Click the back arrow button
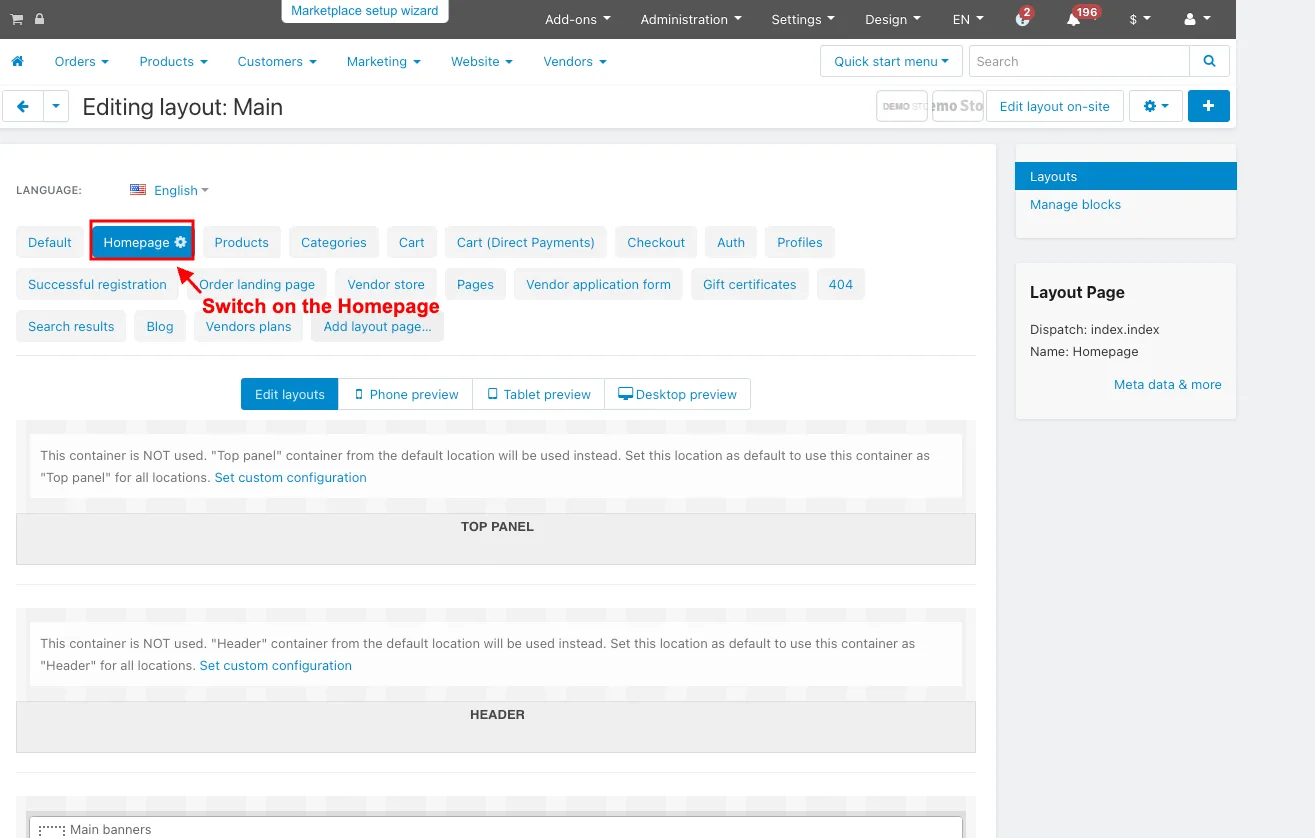 23,106
